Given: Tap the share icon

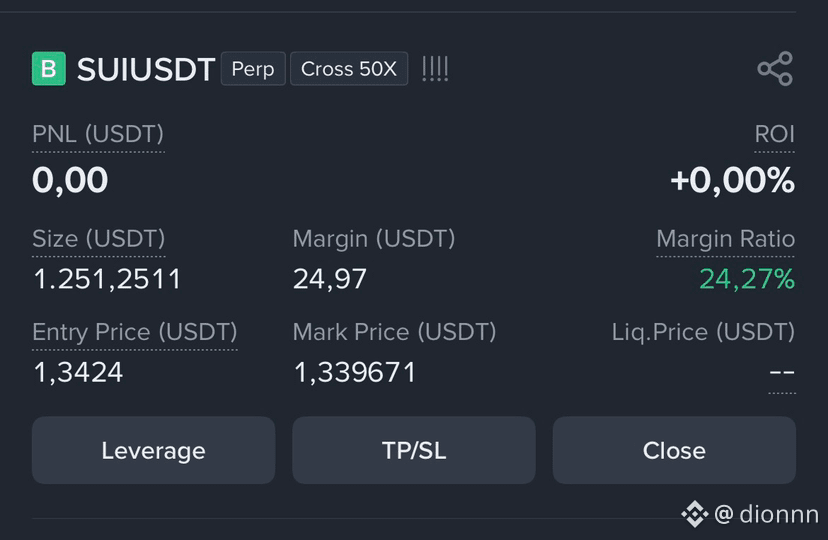Looking at the screenshot, I should [x=775, y=69].
